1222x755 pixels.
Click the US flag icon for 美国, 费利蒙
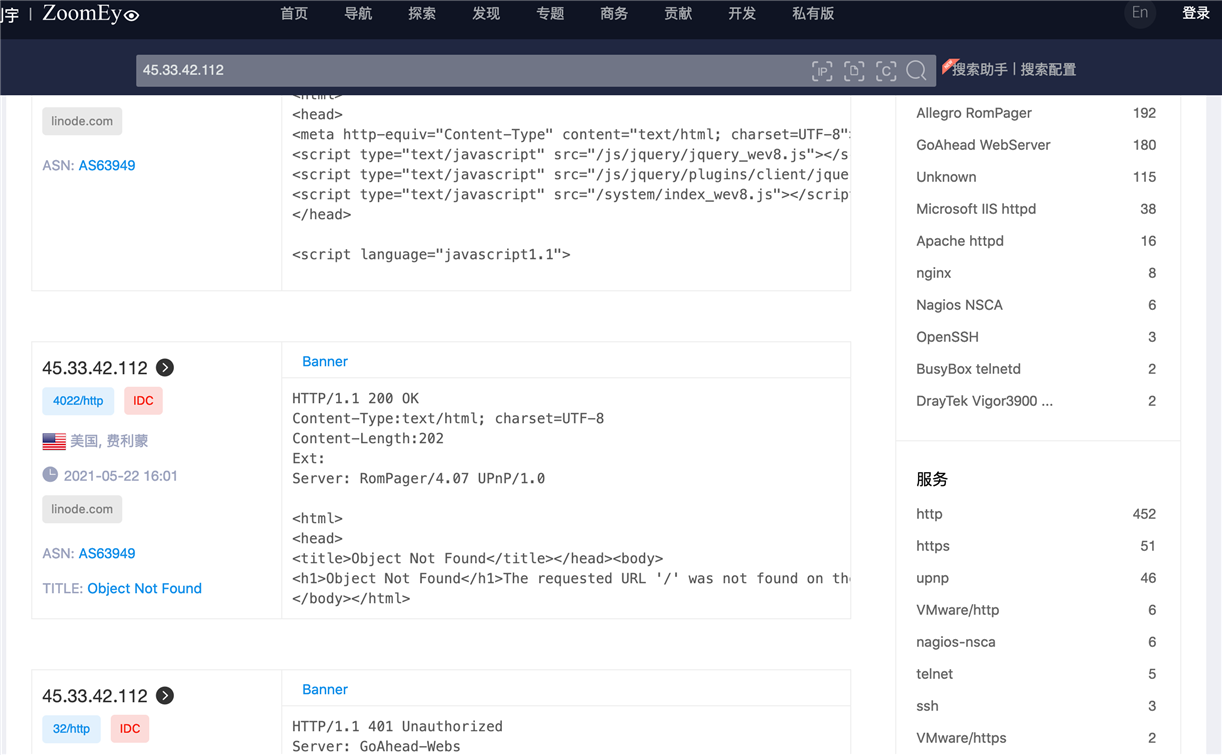click(54, 441)
